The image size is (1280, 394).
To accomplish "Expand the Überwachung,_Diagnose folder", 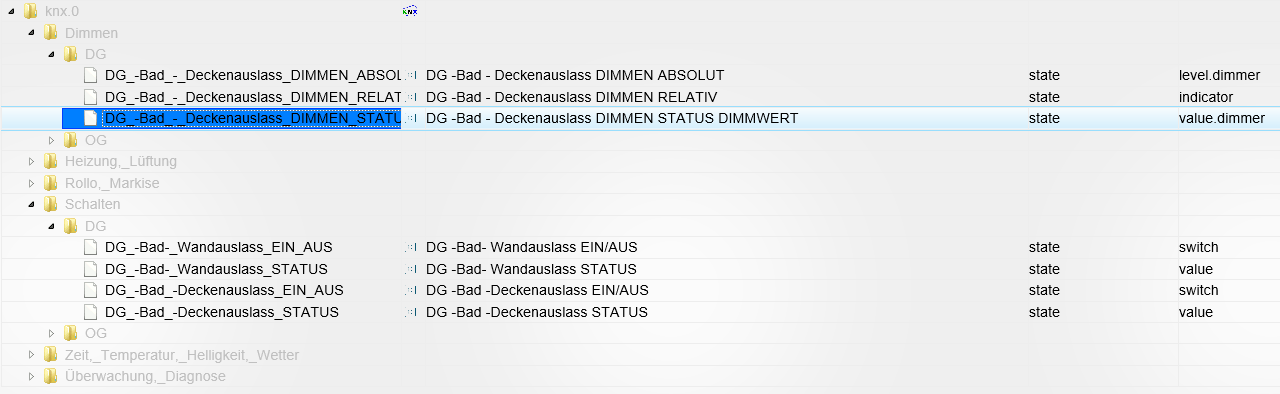I will click(x=32, y=376).
